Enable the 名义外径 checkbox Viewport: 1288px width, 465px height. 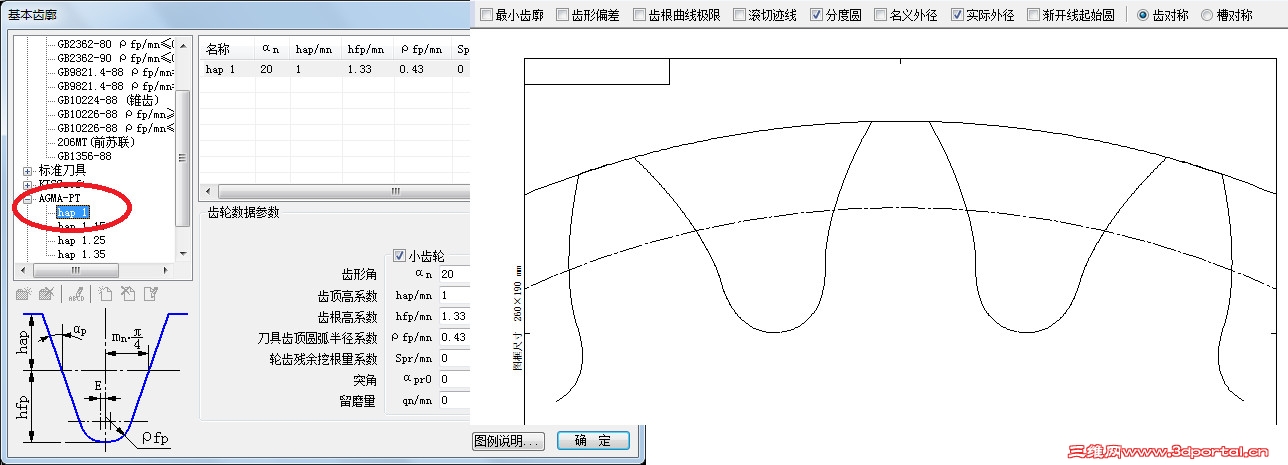(880, 15)
